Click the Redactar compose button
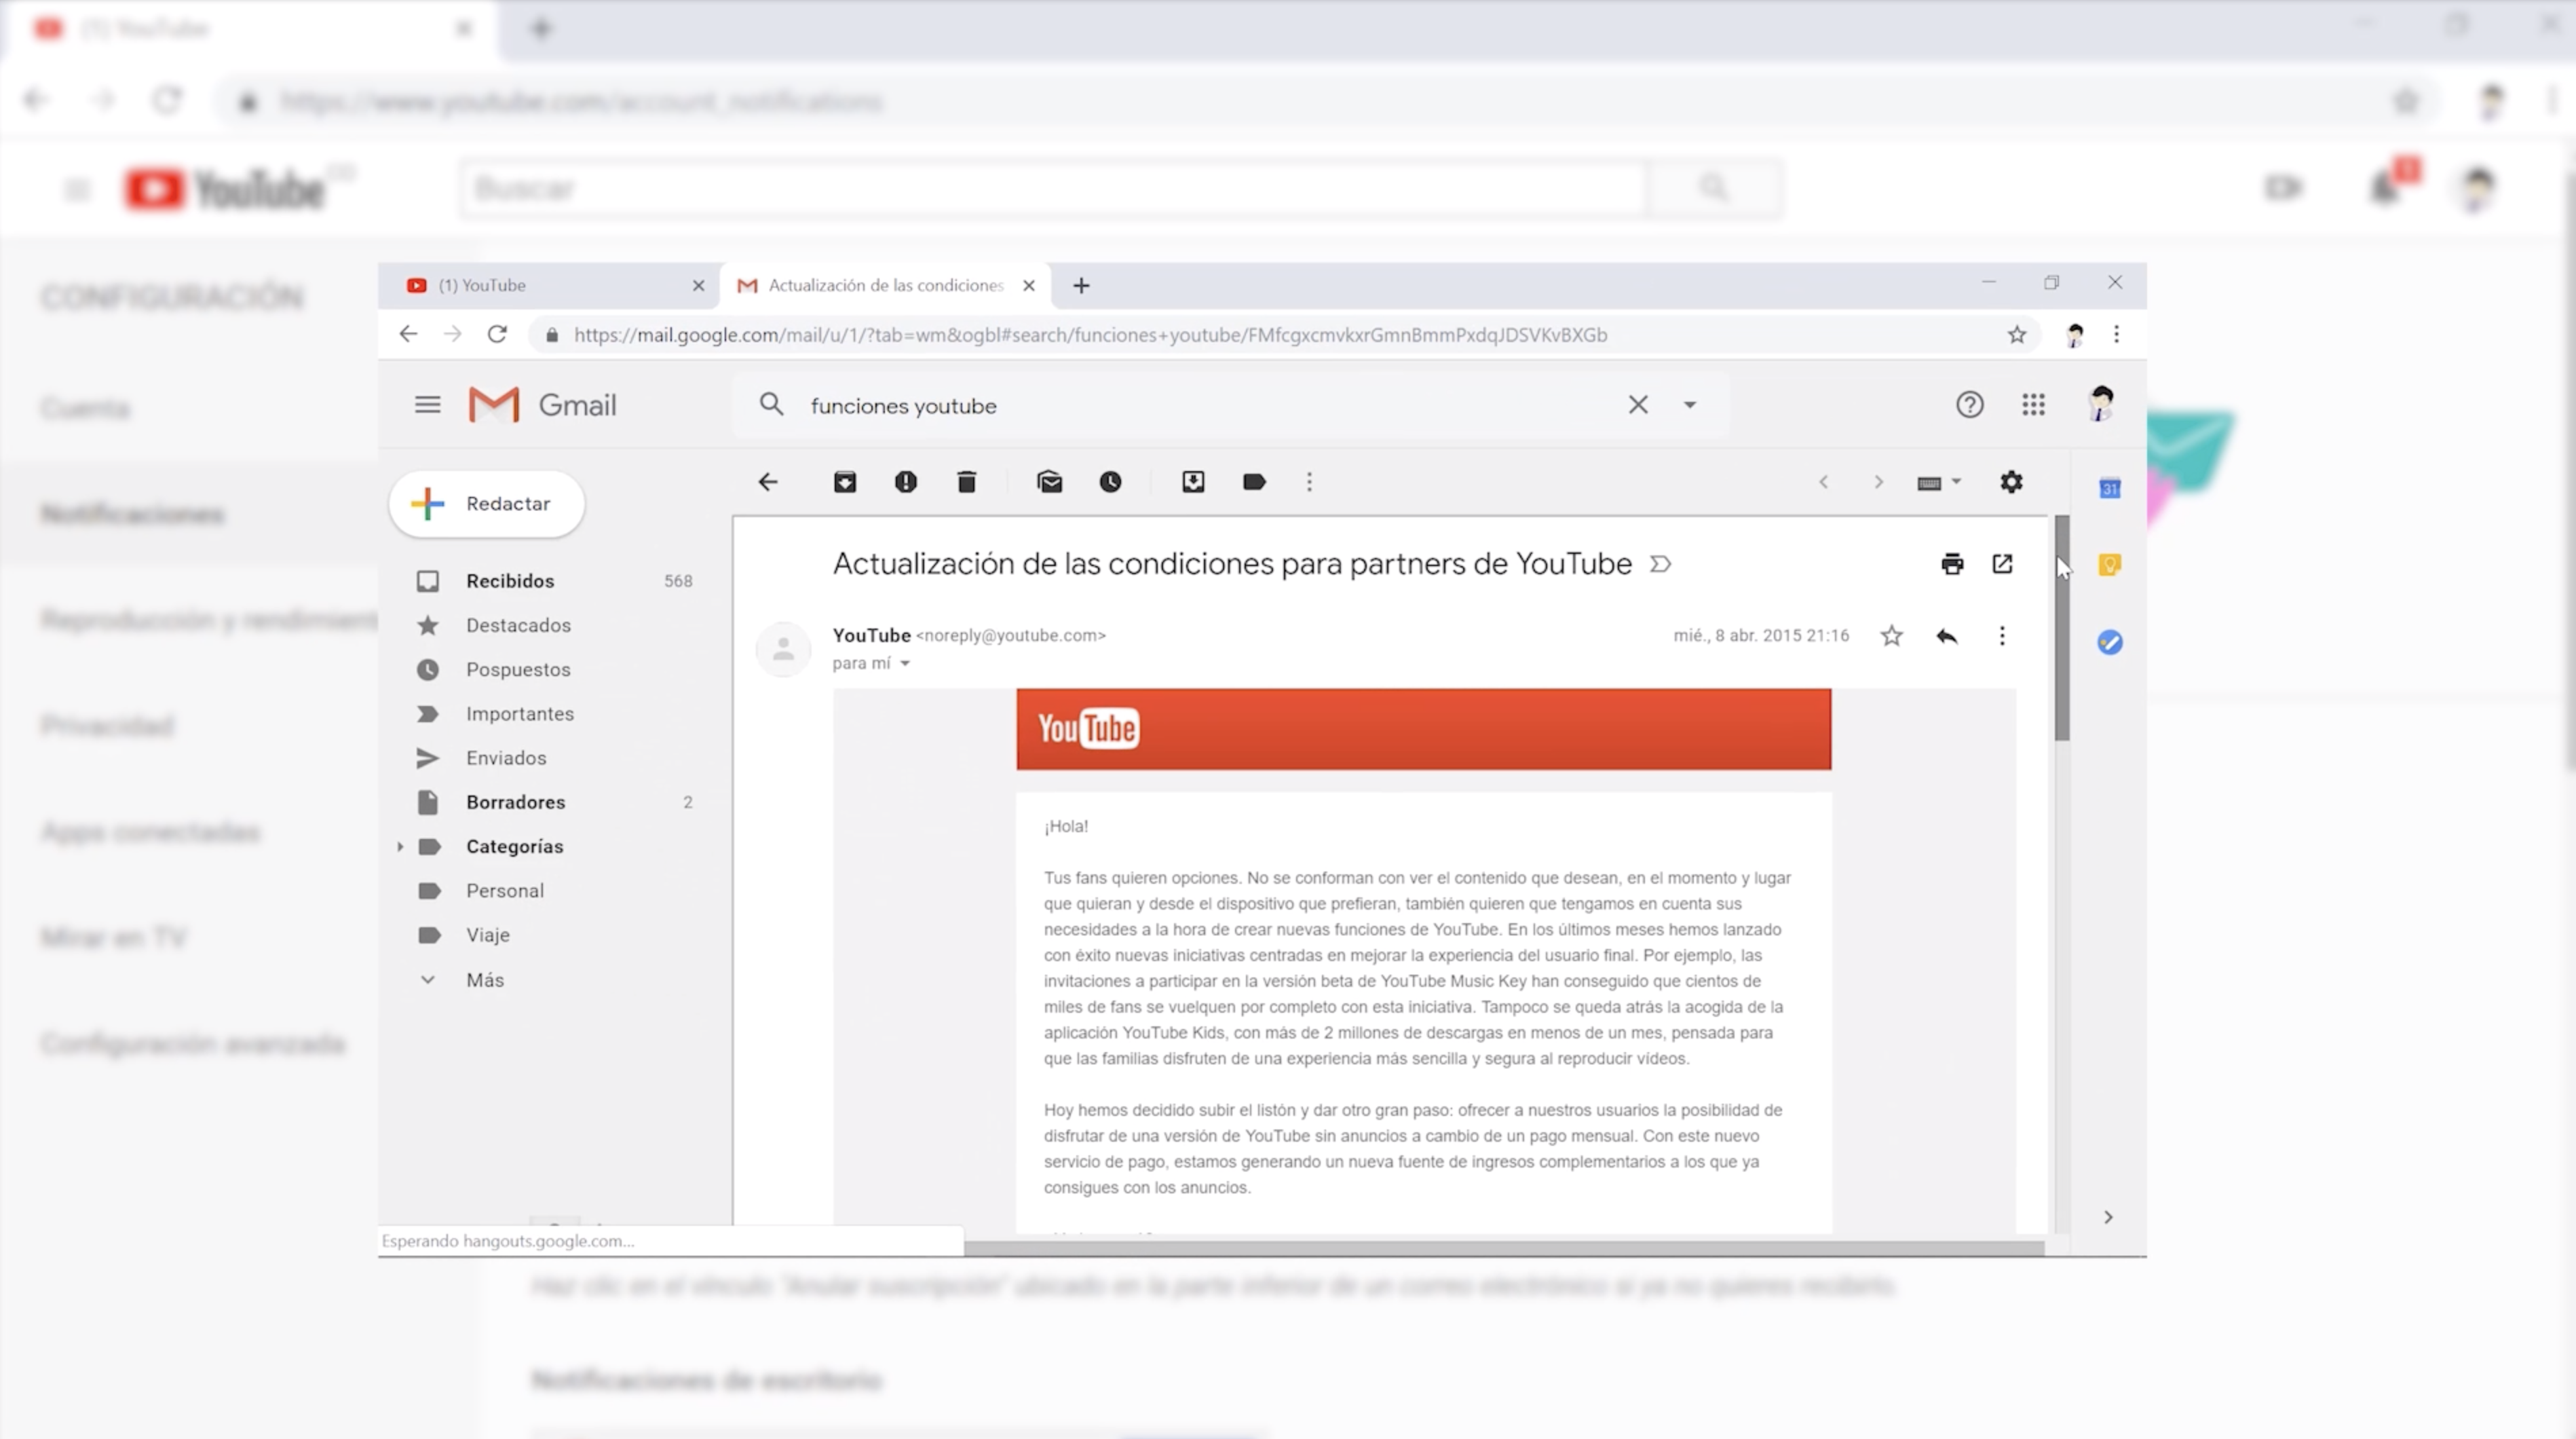The height and width of the screenshot is (1439, 2576). (486, 504)
